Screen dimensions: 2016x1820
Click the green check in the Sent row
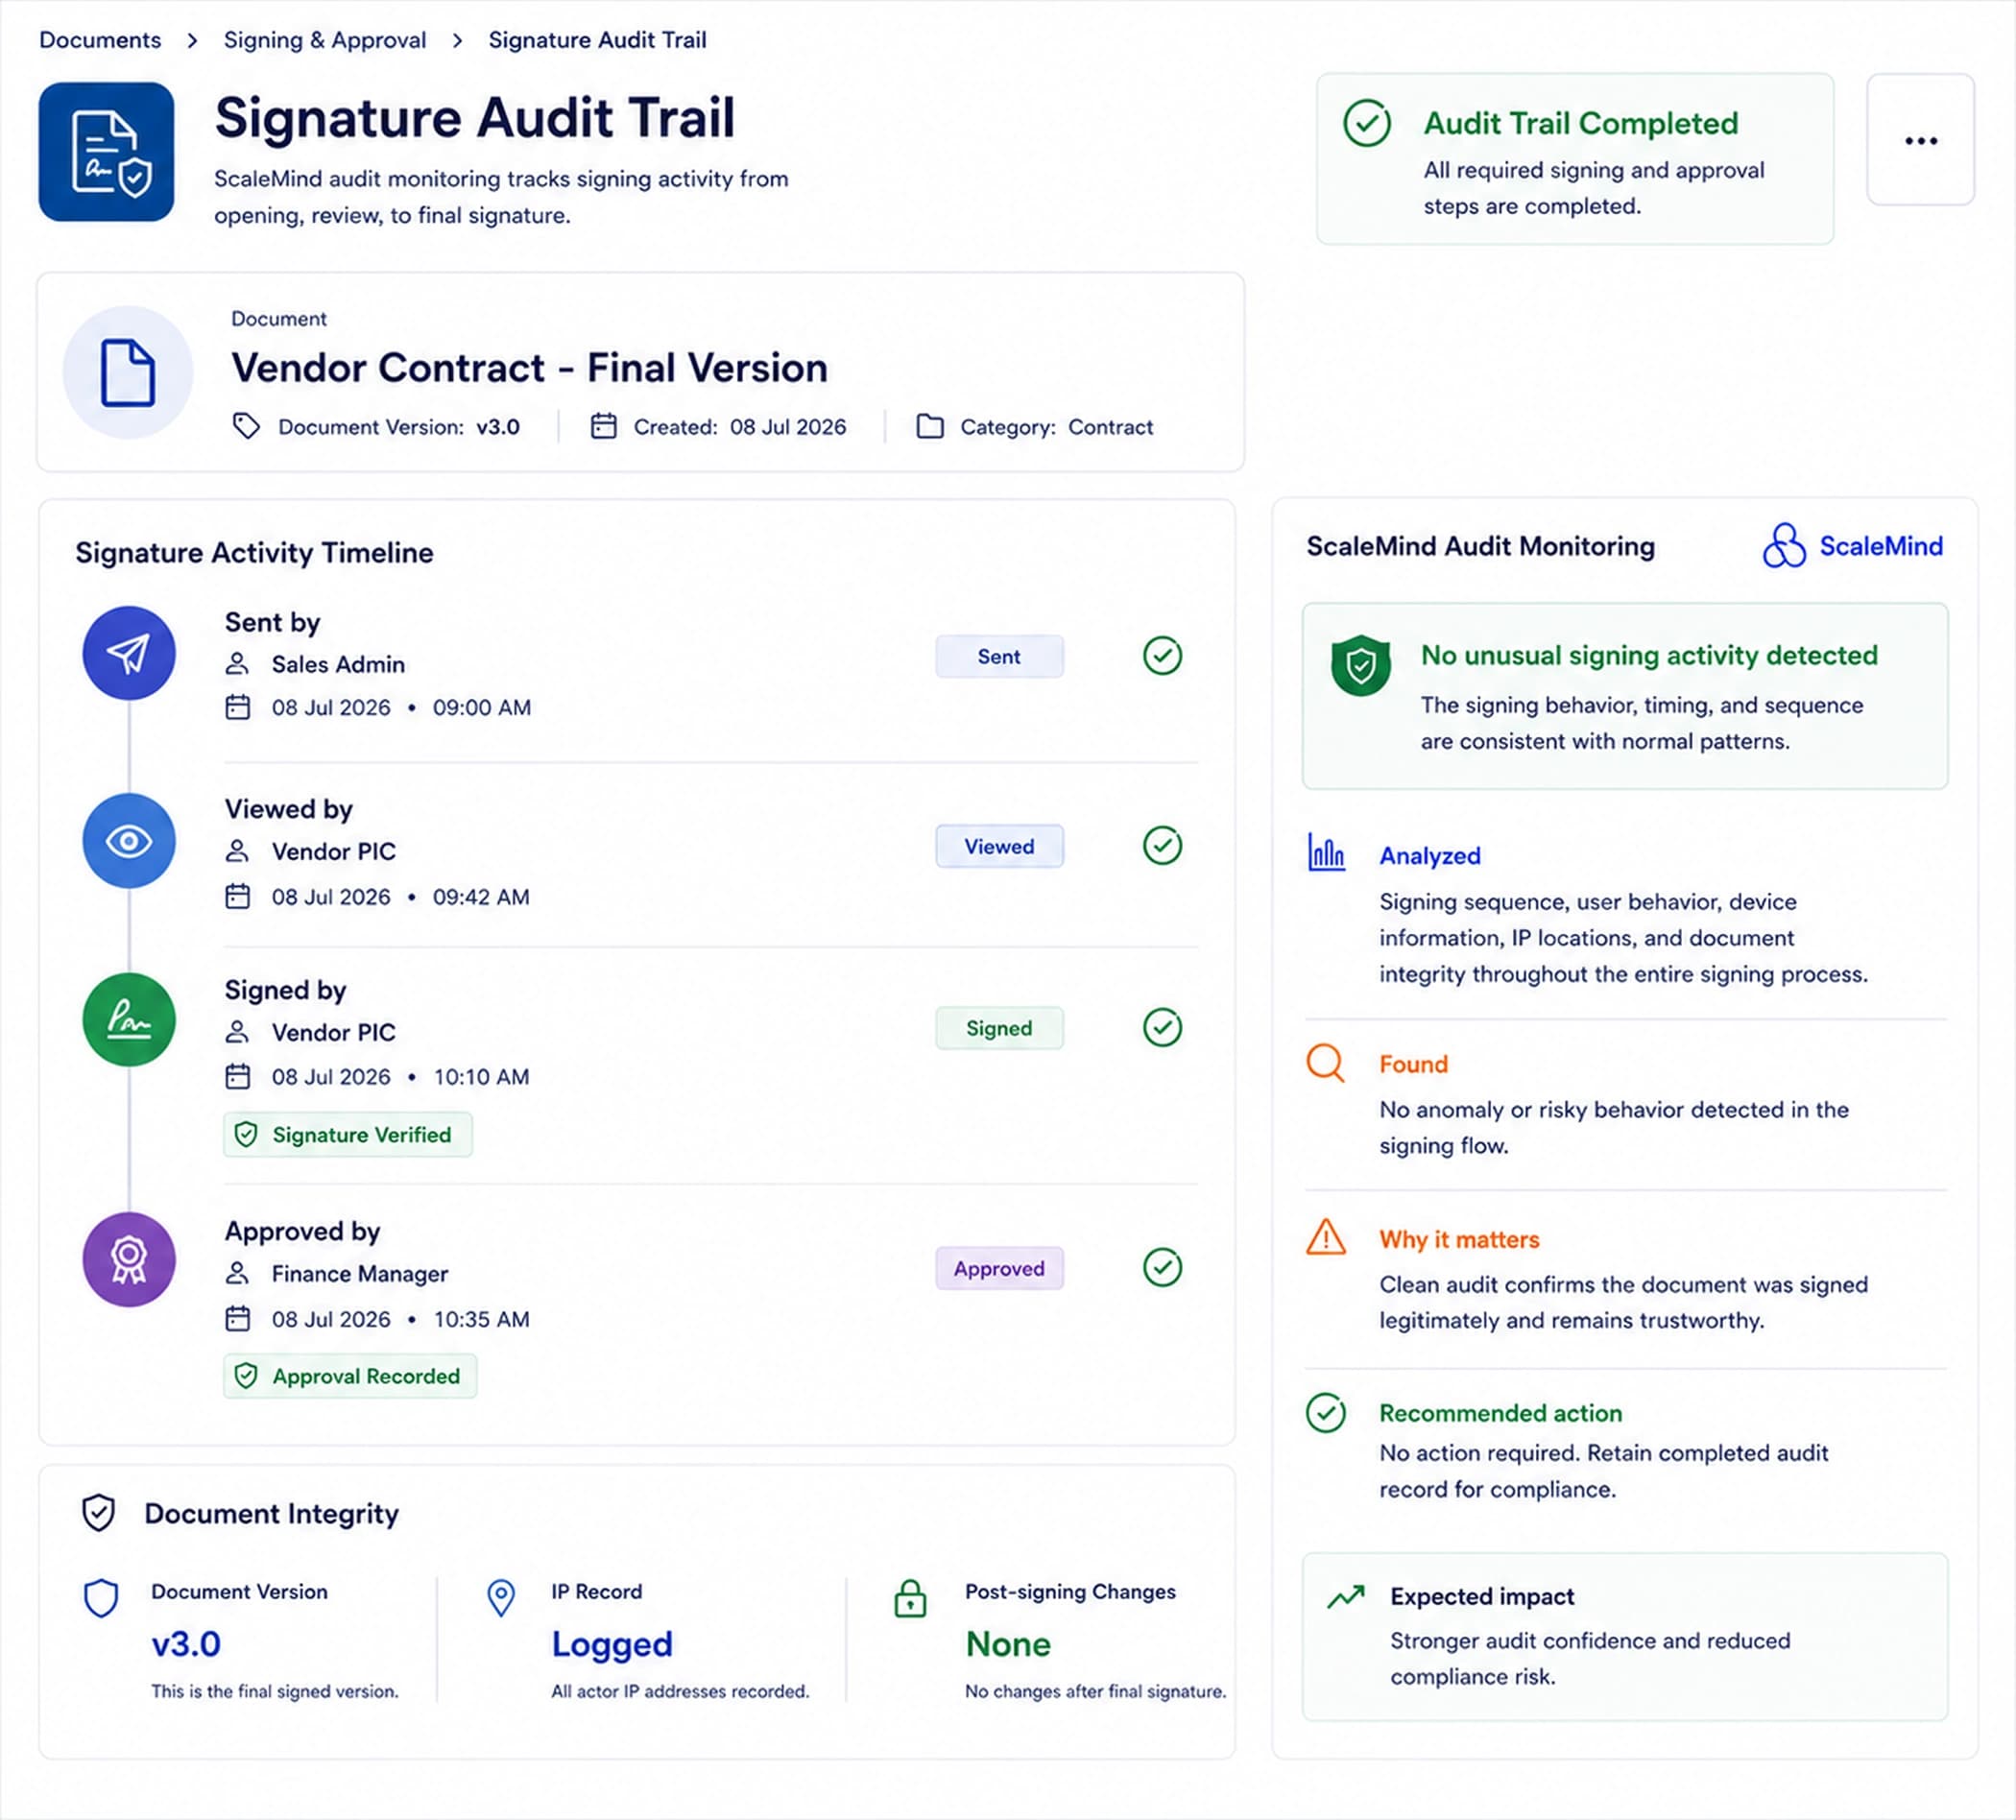click(x=1162, y=656)
